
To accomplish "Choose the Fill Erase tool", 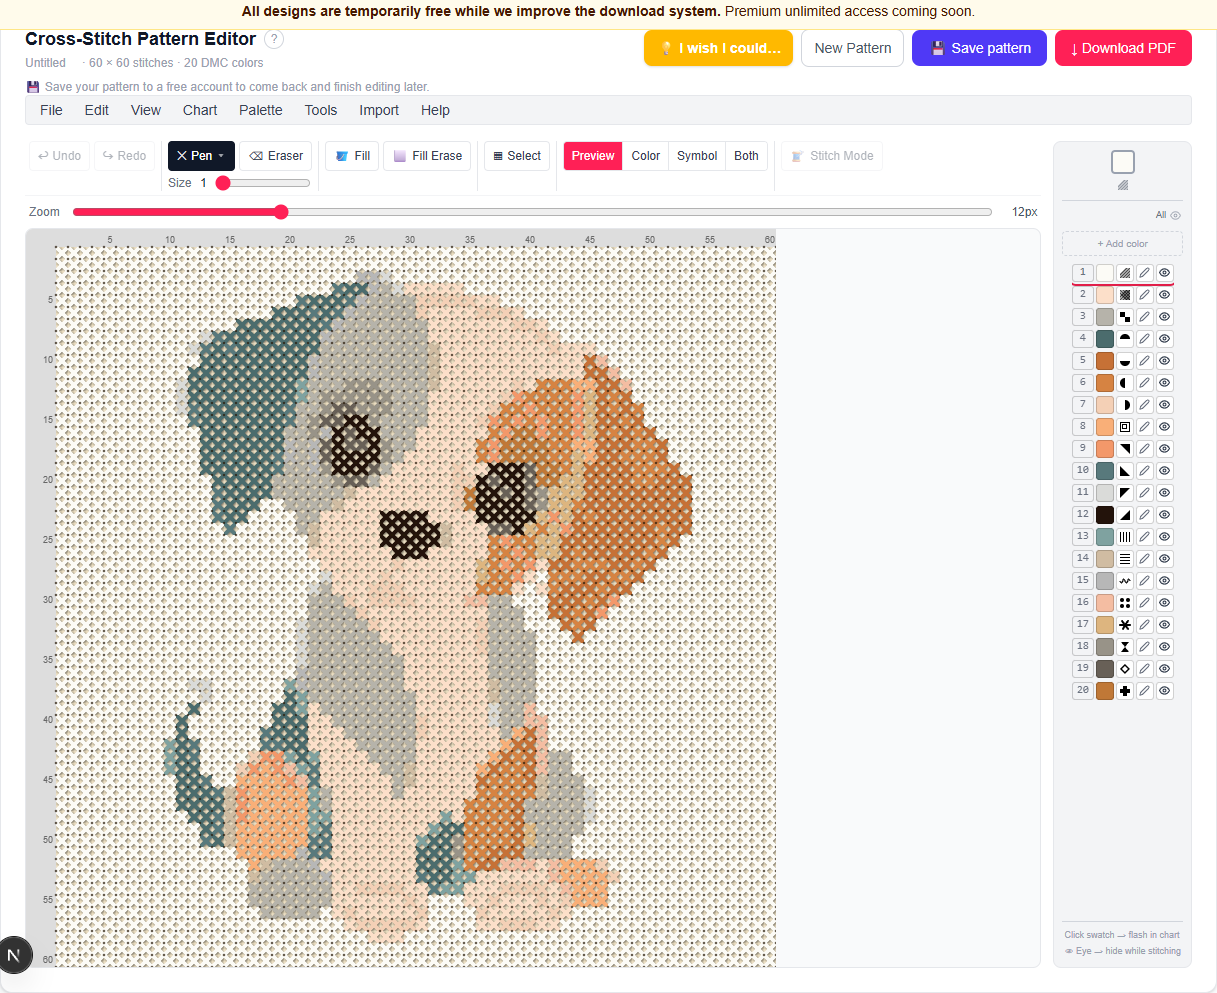I will coord(427,156).
